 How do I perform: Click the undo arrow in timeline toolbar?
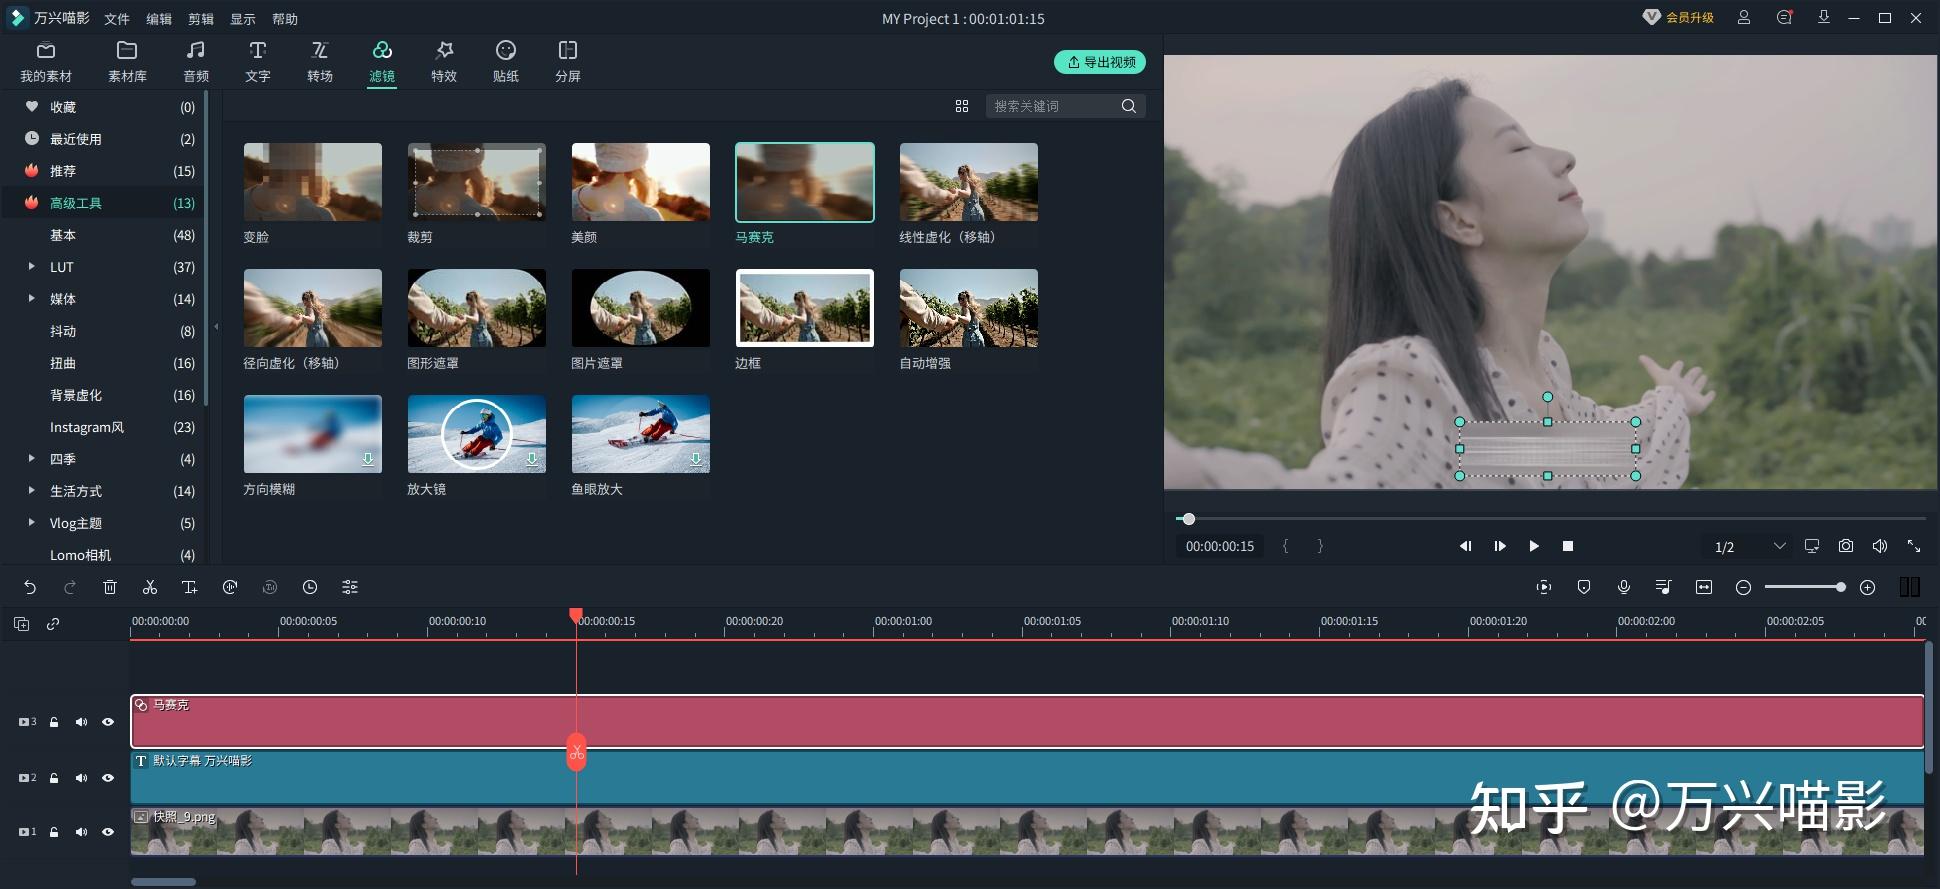[x=30, y=587]
